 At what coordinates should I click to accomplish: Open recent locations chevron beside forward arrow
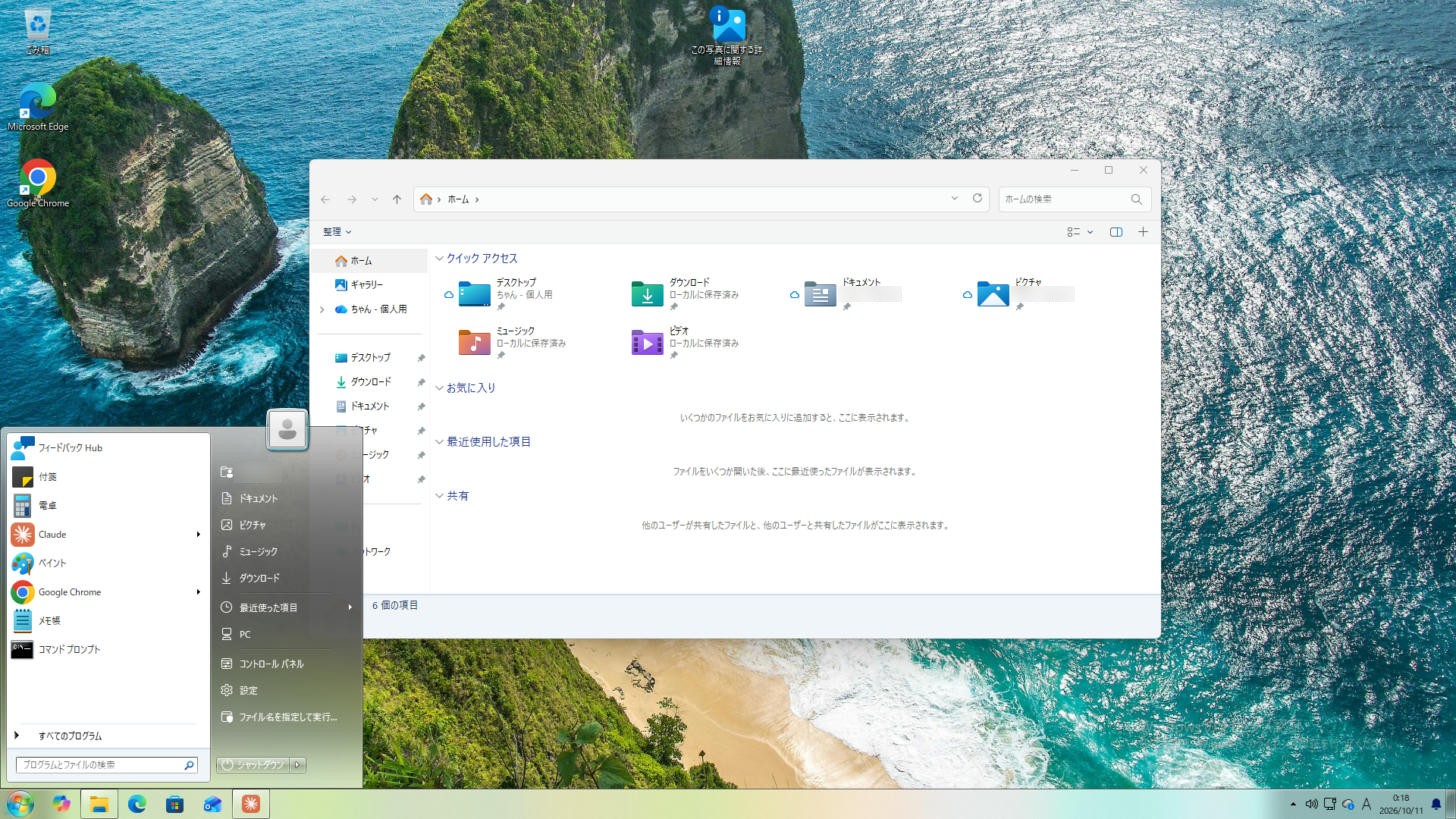click(375, 199)
